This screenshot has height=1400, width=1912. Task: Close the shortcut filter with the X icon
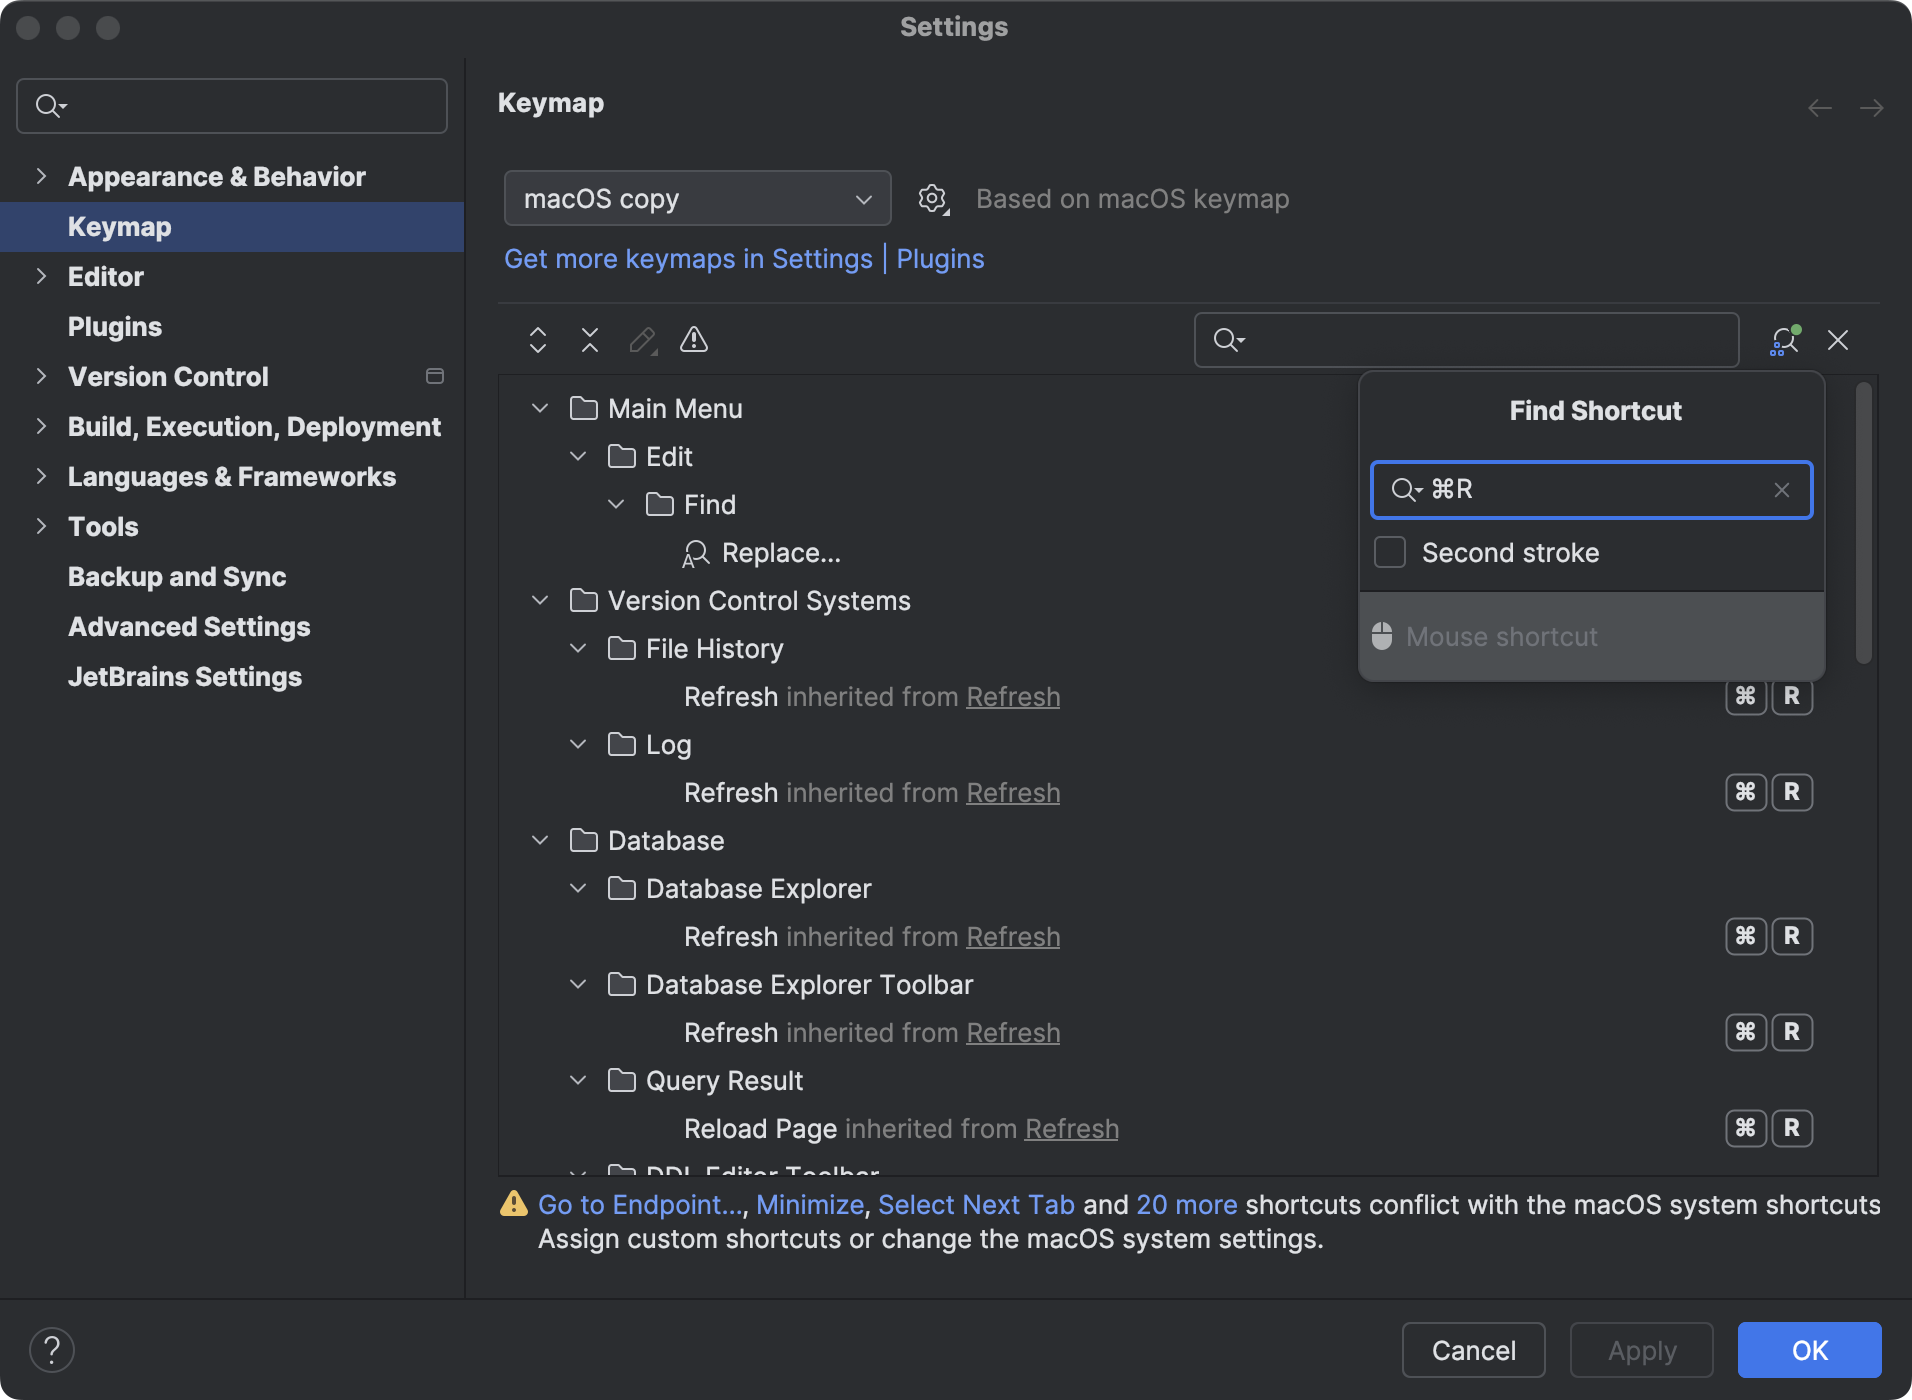coord(1839,340)
